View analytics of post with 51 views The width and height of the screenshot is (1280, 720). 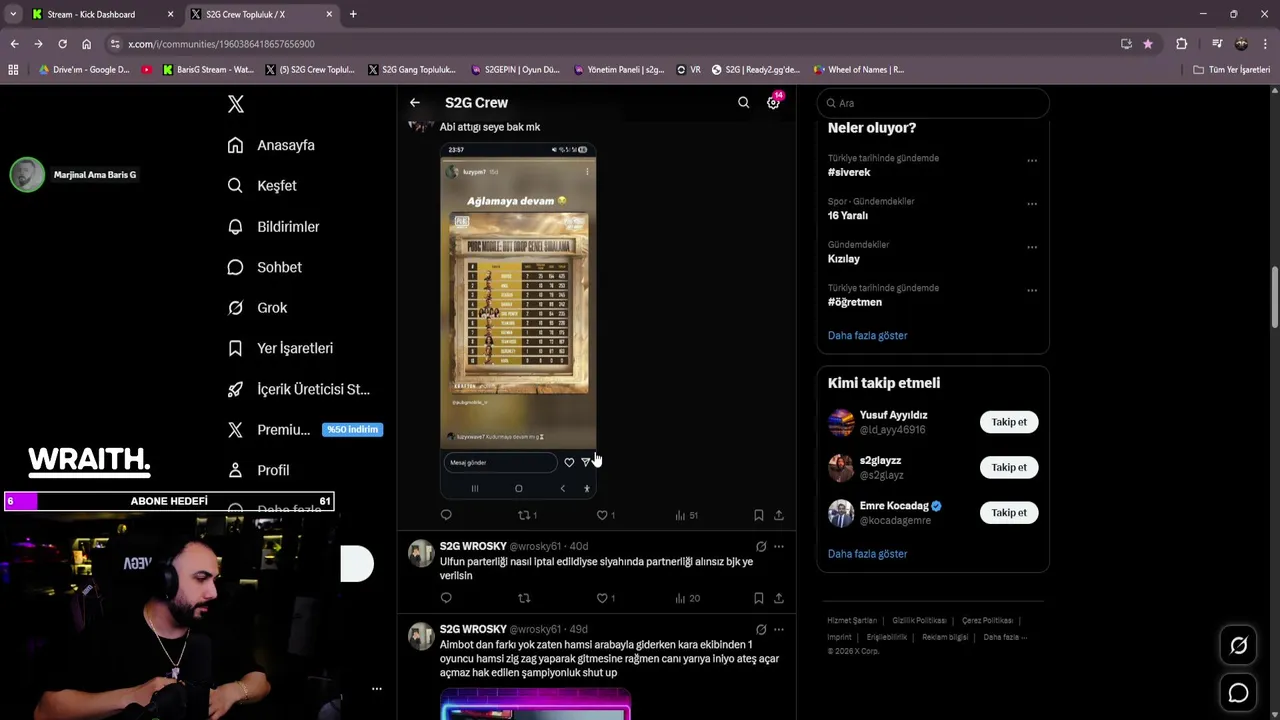pos(686,515)
